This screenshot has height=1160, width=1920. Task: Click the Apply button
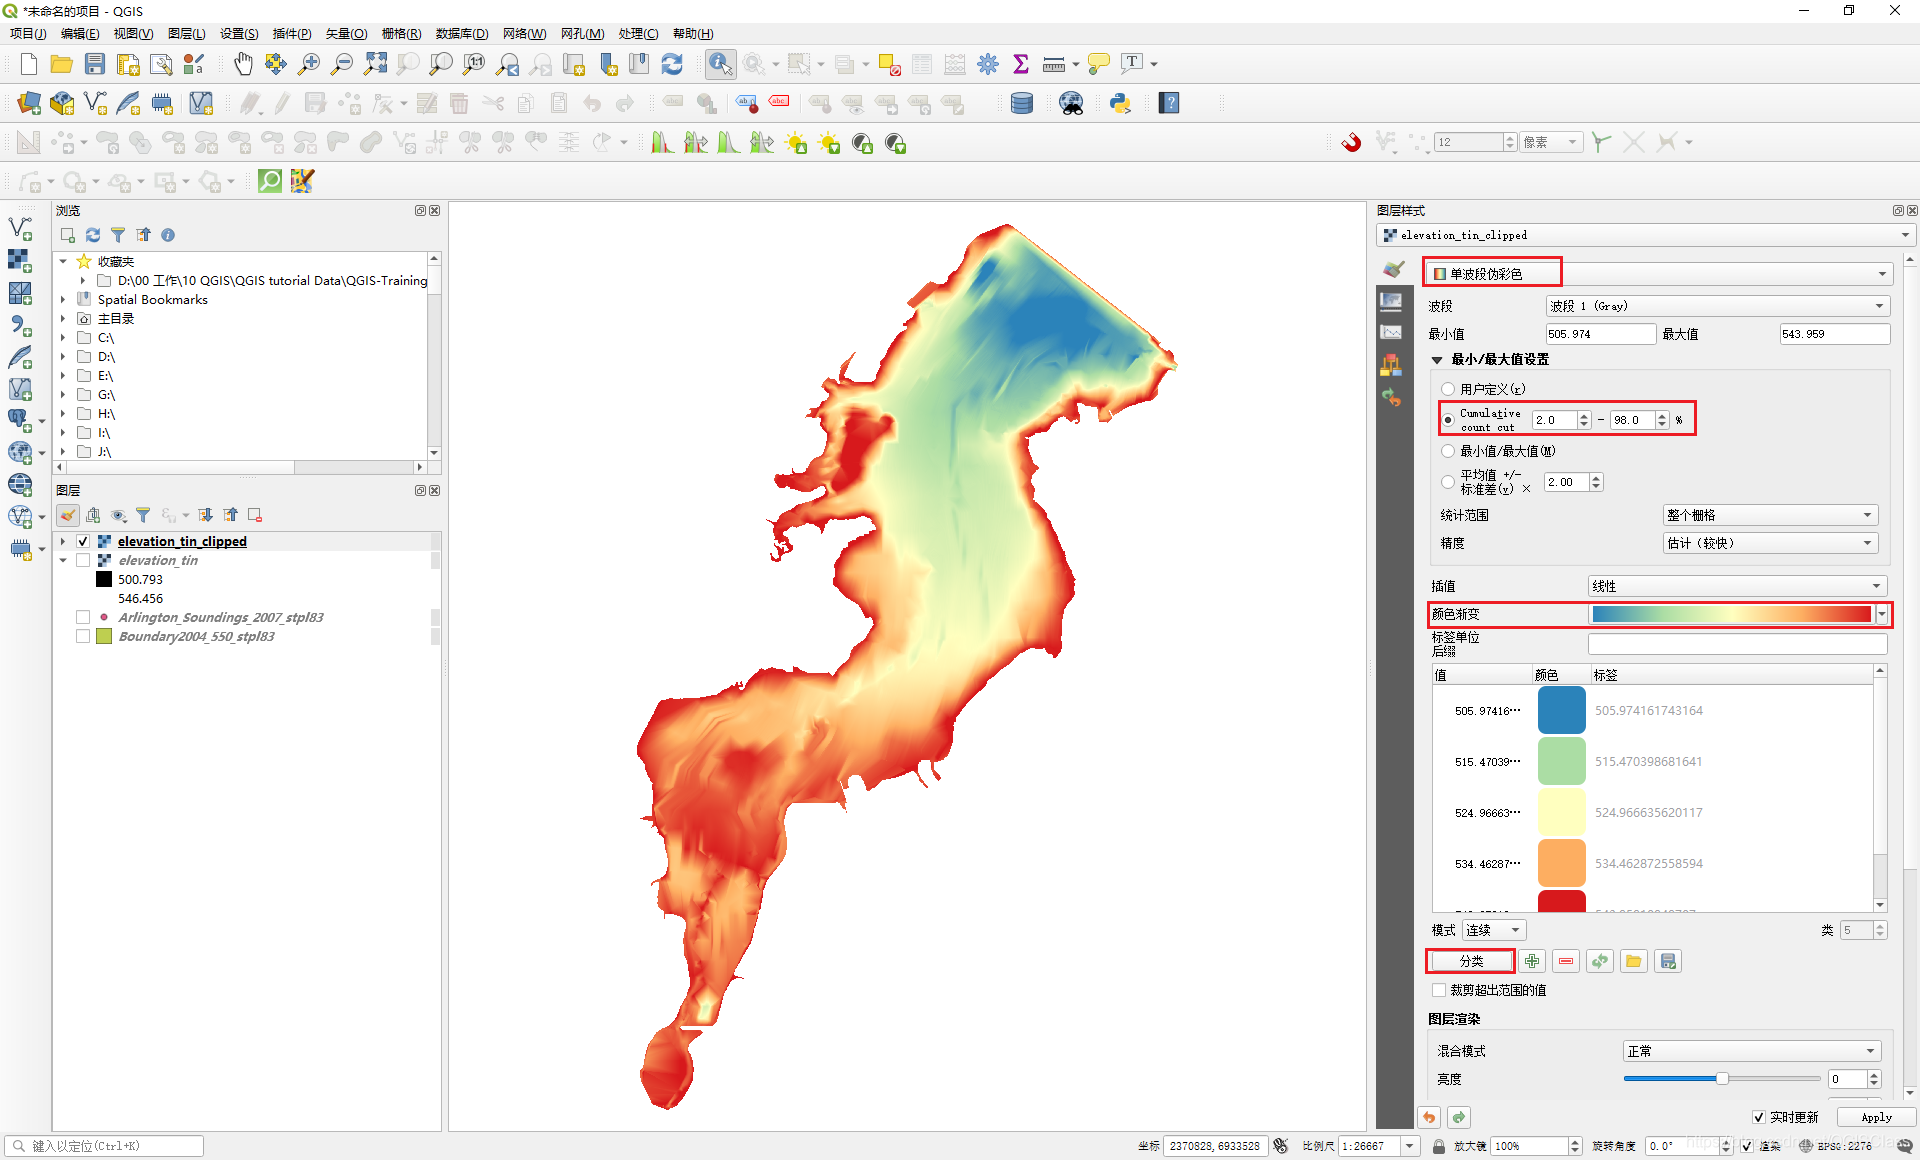(1876, 1117)
